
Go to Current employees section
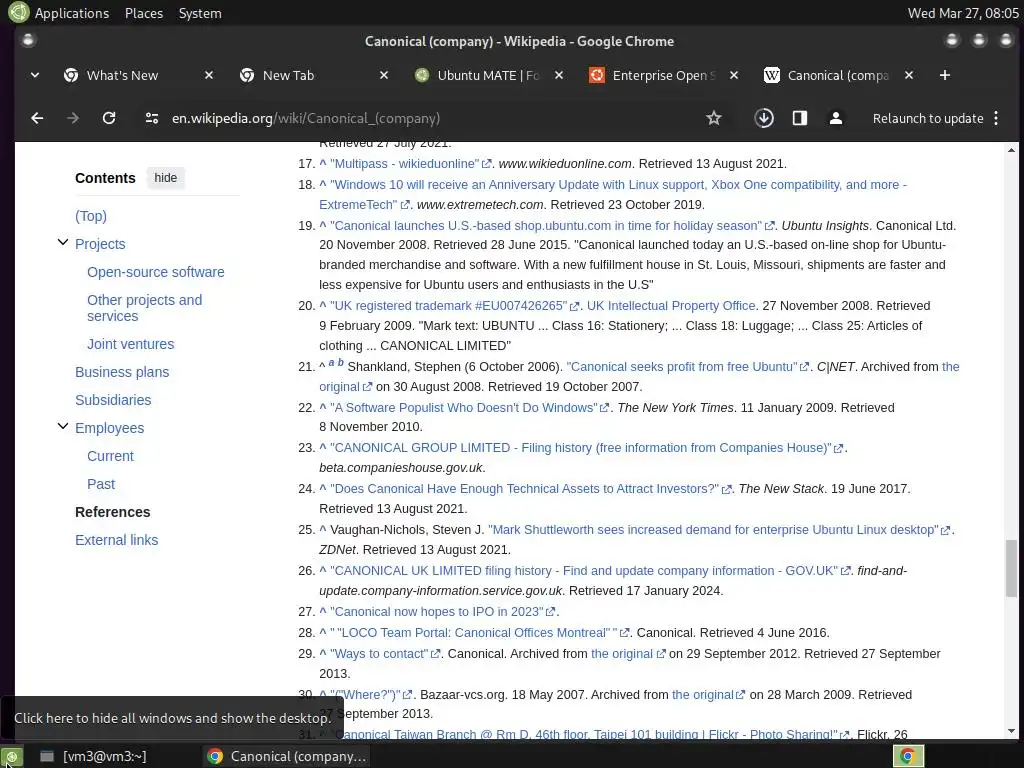110,456
